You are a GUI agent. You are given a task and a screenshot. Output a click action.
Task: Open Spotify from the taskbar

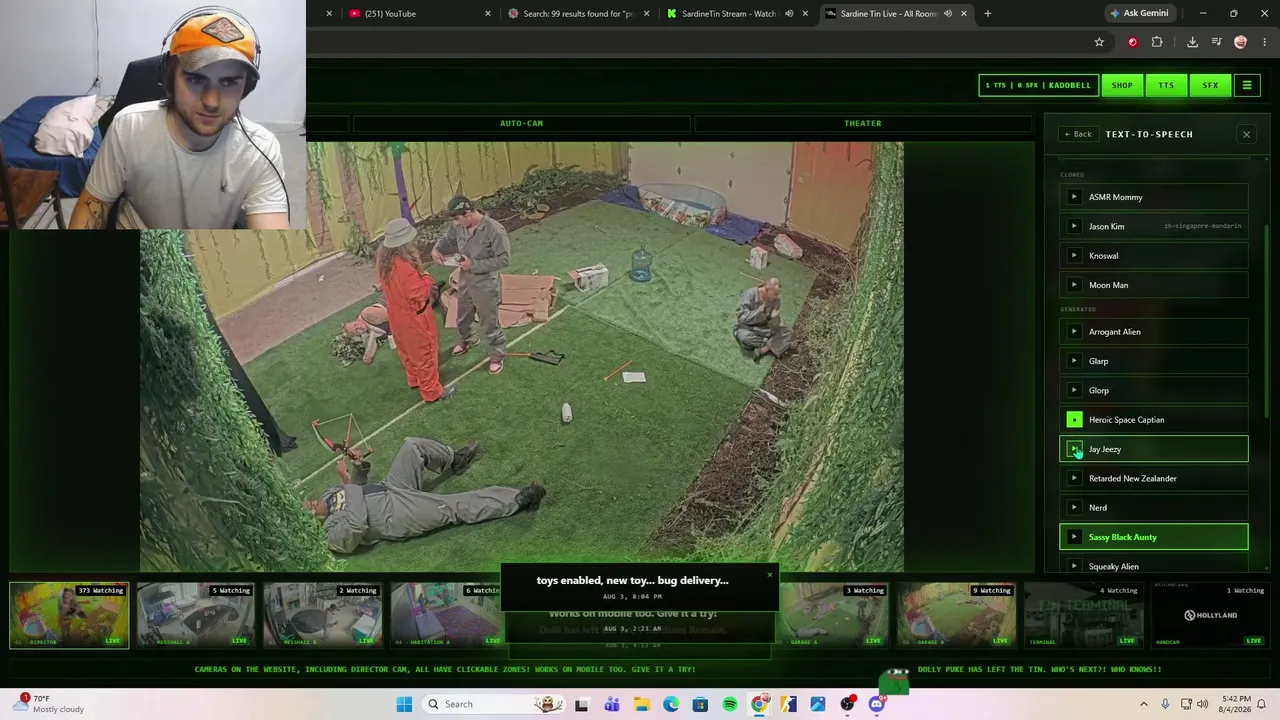coord(730,704)
